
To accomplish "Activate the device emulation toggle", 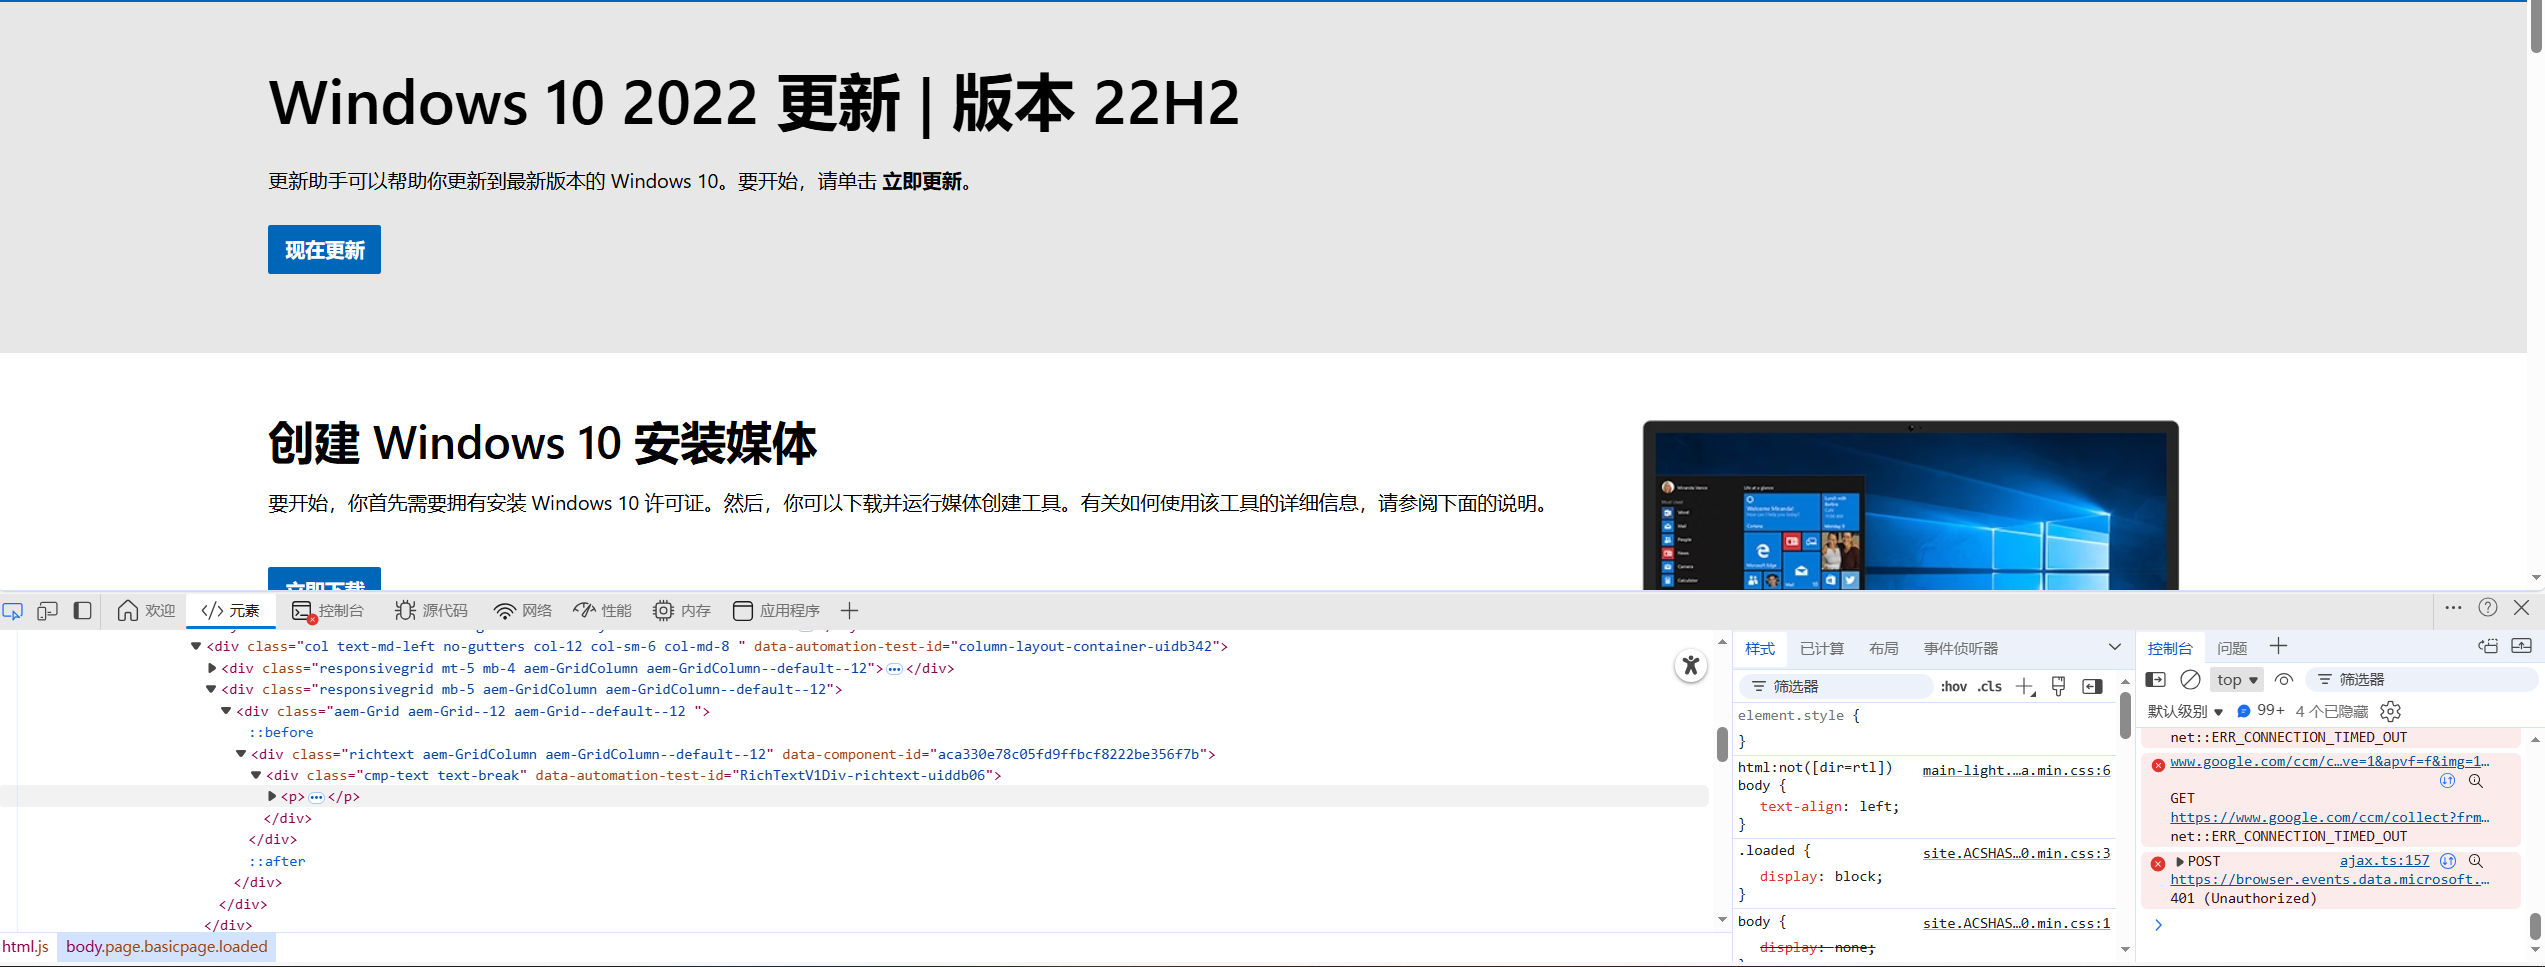I will point(48,610).
